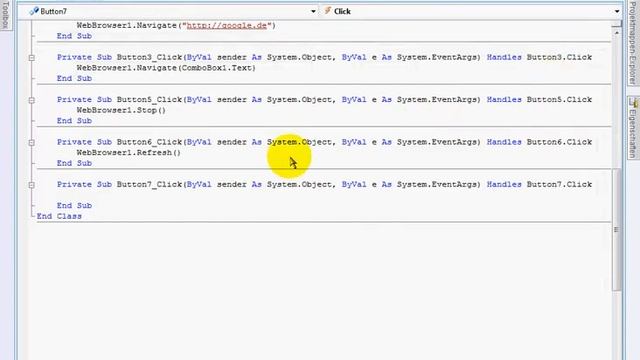Click the 'End Class' line
The width and height of the screenshot is (640, 360).
59,216
